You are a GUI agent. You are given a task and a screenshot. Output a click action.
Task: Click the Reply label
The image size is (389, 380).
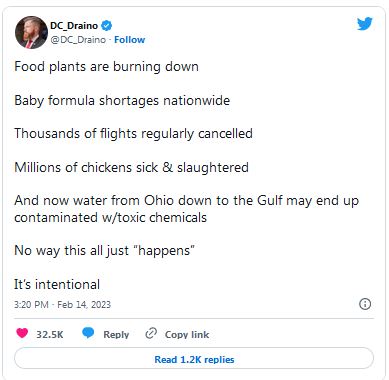point(116,334)
